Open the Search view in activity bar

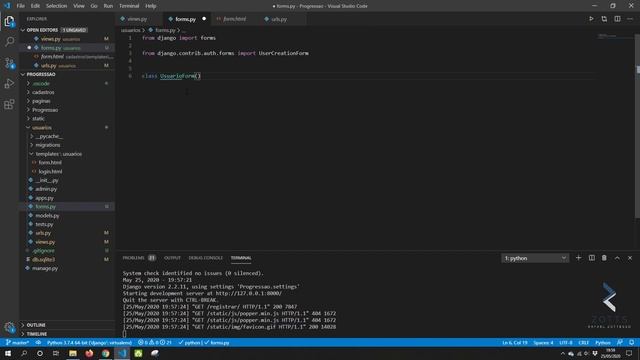(x=9, y=41)
